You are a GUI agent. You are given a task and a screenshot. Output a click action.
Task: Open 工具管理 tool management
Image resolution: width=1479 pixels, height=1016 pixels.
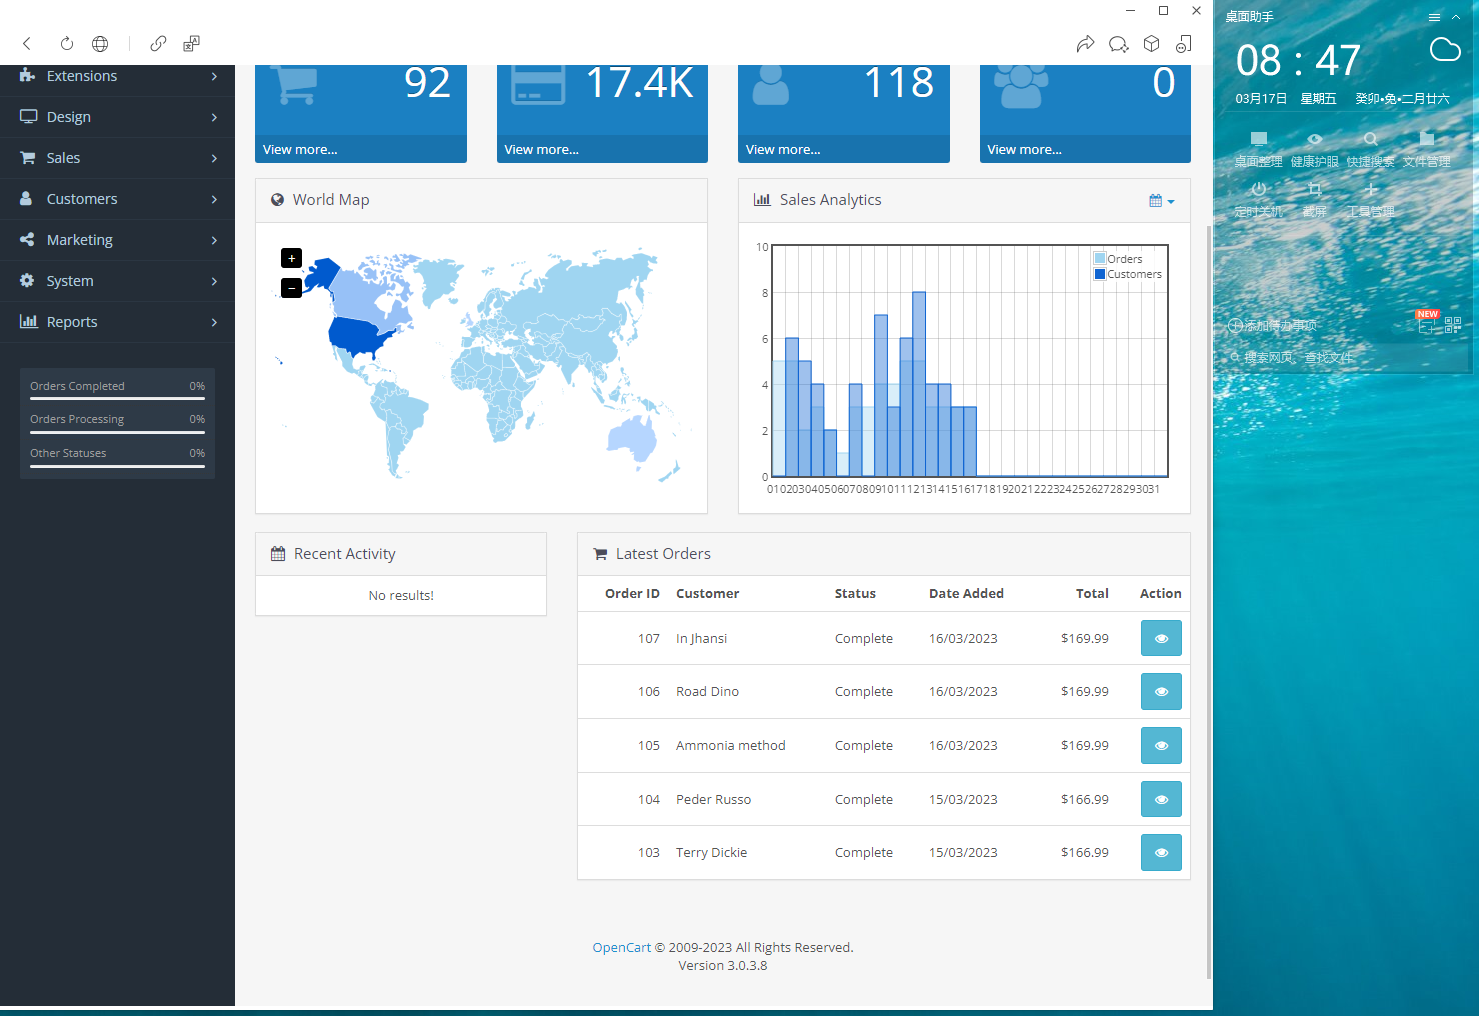point(1370,199)
